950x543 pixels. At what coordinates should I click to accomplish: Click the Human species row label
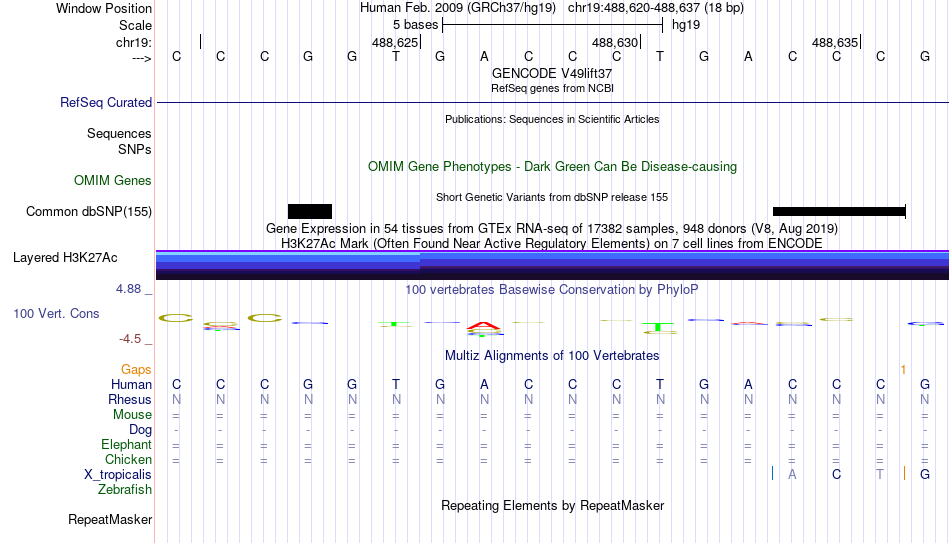point(131,385)
